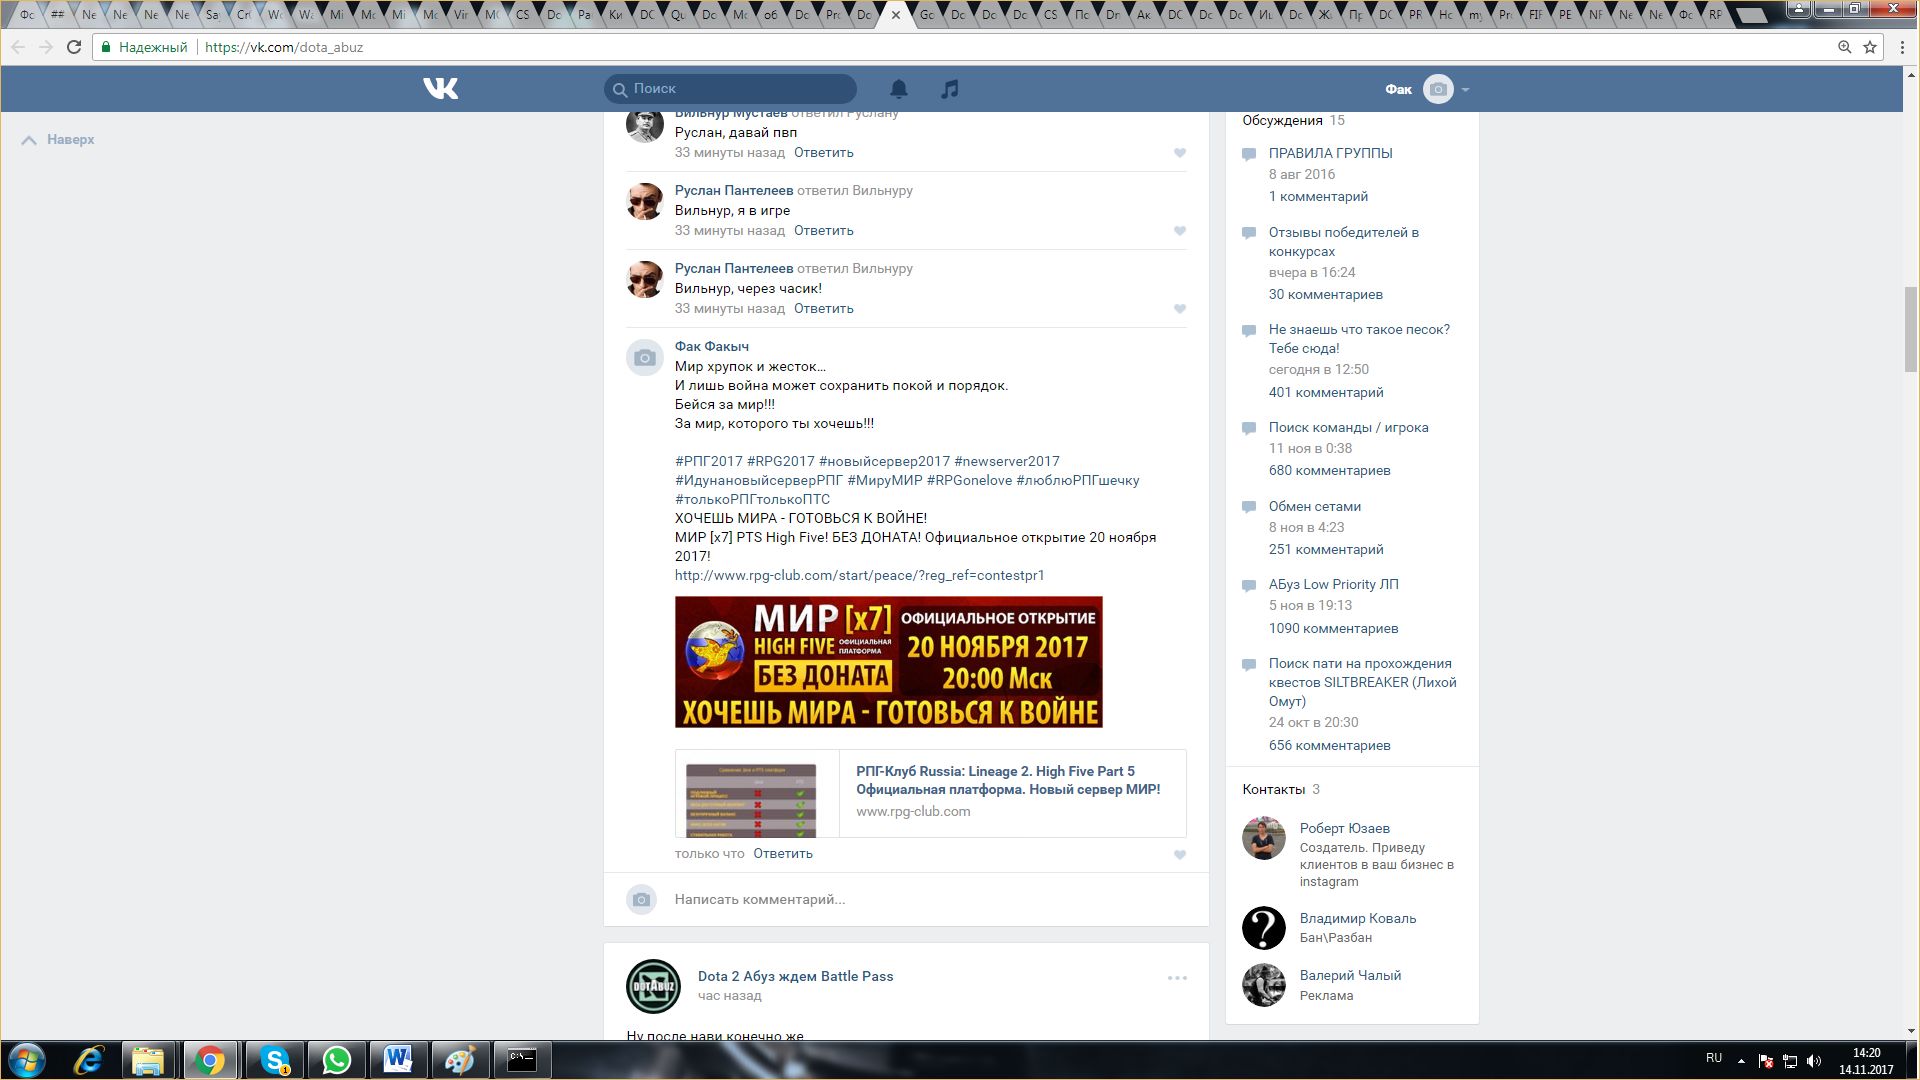
Task: Click the VK search field
Action: 730,89
